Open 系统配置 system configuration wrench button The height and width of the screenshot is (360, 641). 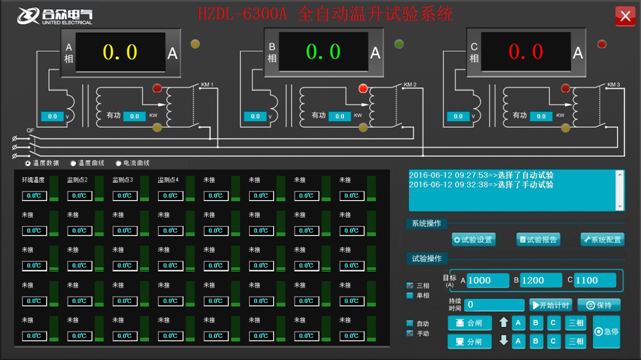pyautogui.click(x=603, y=240)
